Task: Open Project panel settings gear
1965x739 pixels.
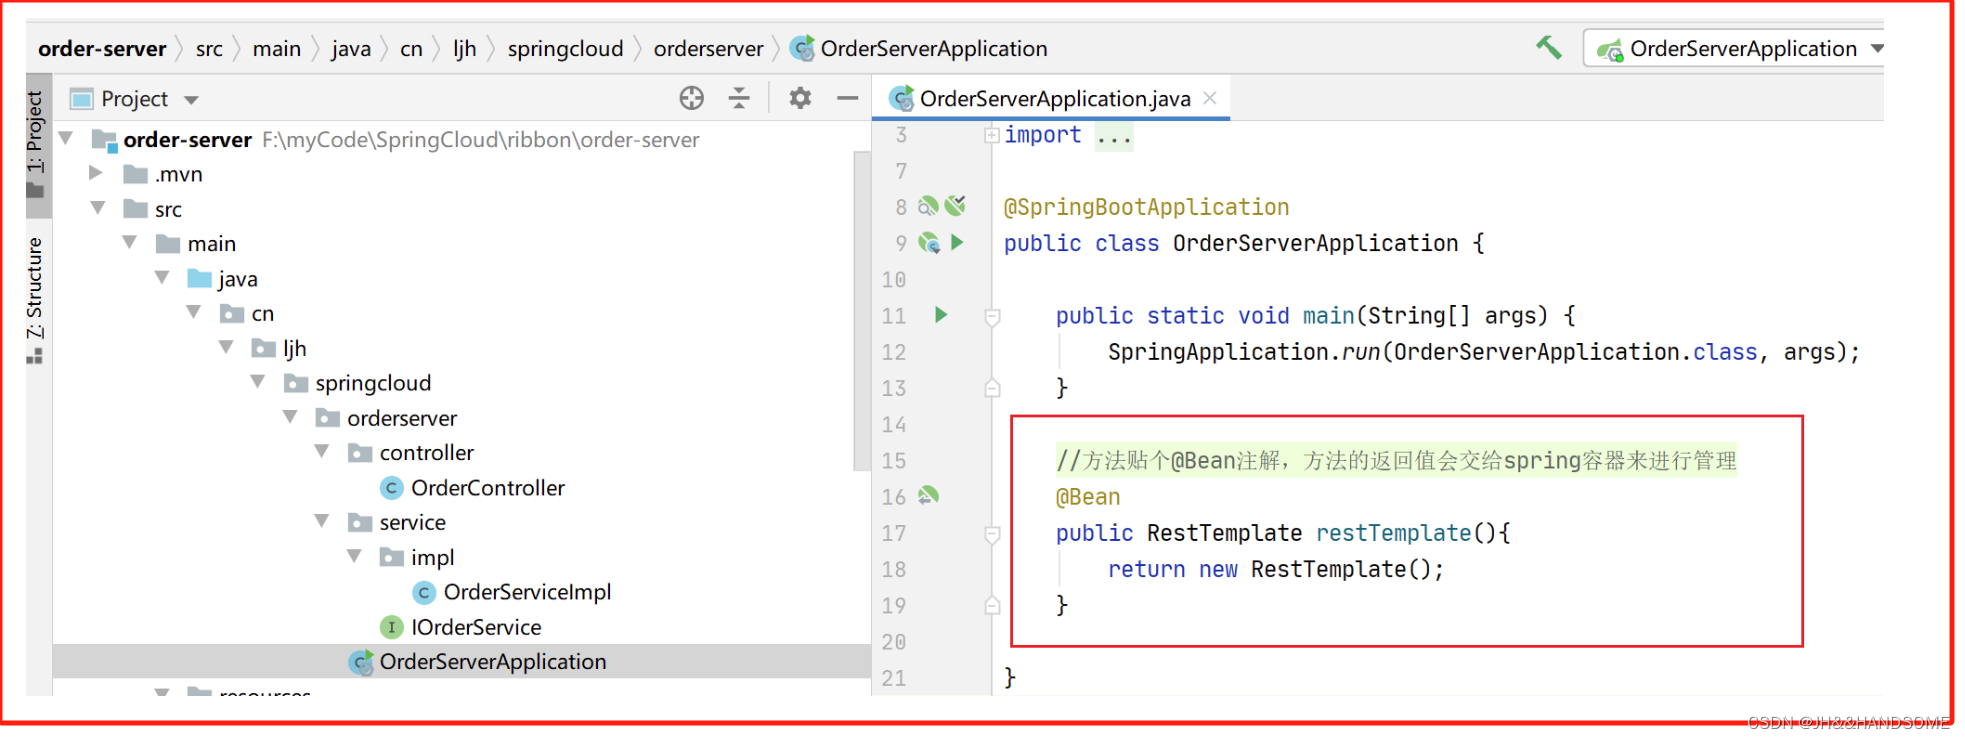Action: [x=800, y=98]
